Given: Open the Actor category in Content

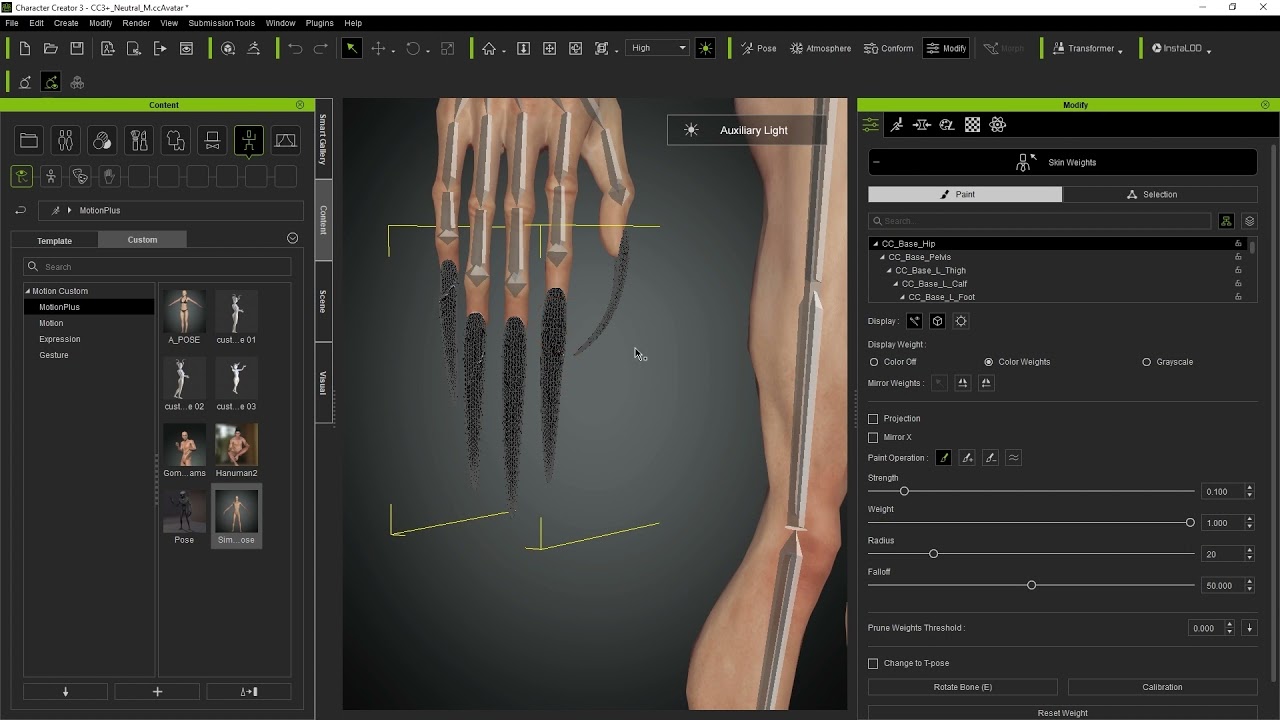Looking at the screenshot, I should coord(65,141).
